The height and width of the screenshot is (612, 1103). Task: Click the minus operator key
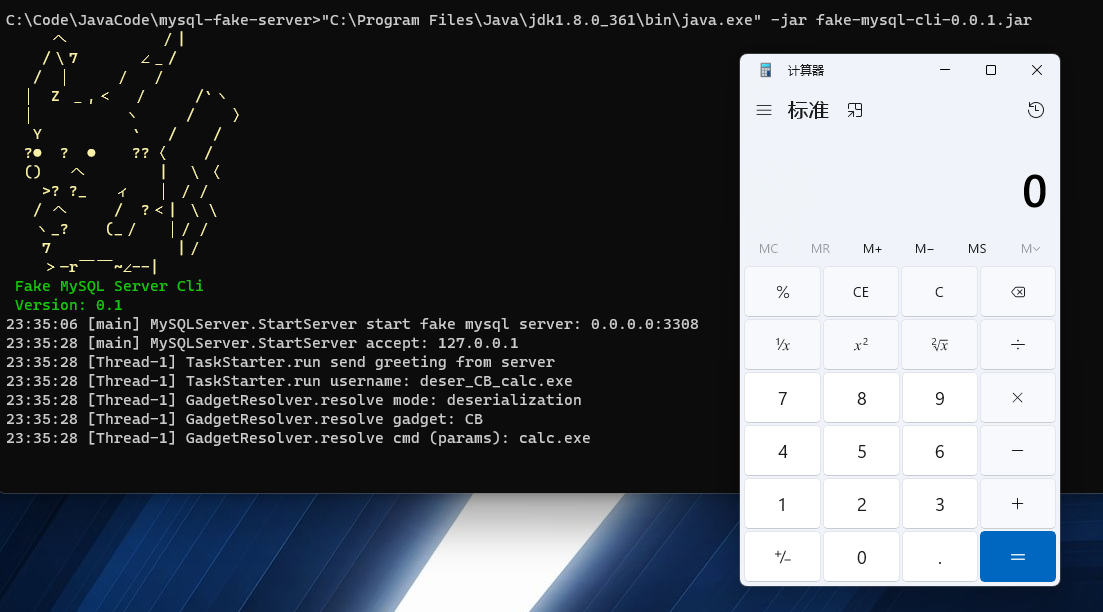pos(1018,451)
